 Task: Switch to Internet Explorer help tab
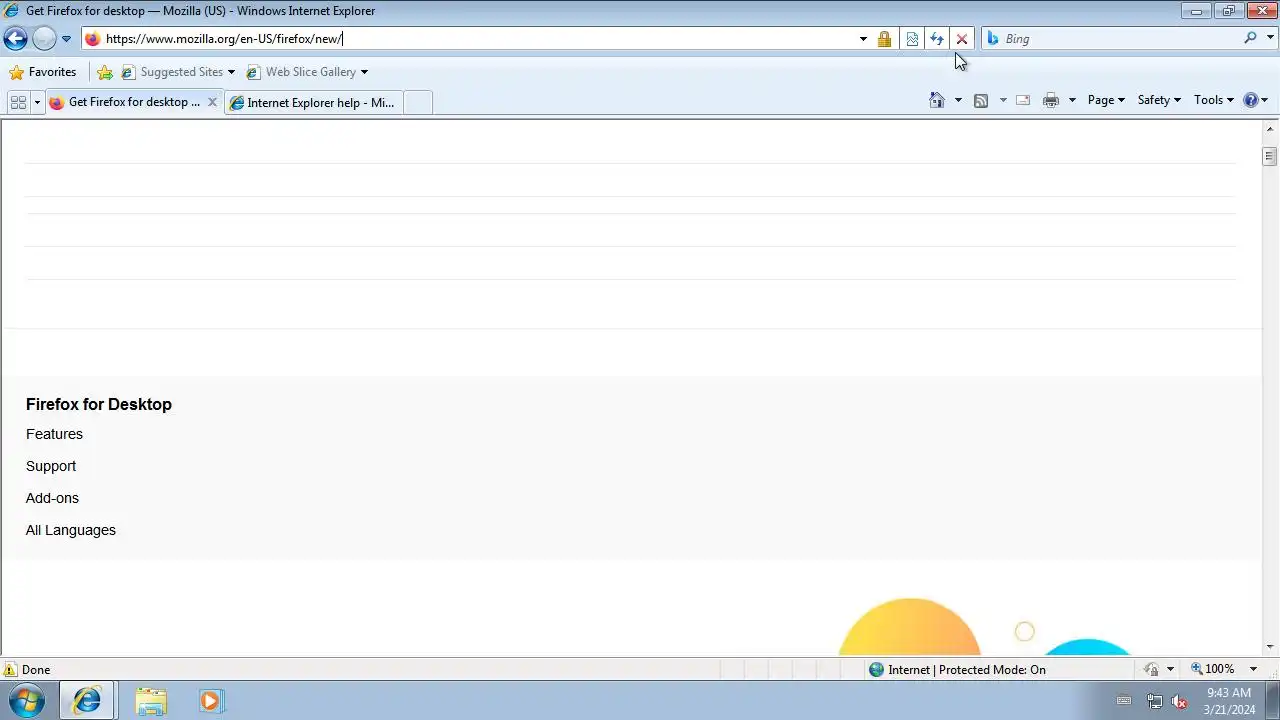pyautogui.click(x=314, y=102)
